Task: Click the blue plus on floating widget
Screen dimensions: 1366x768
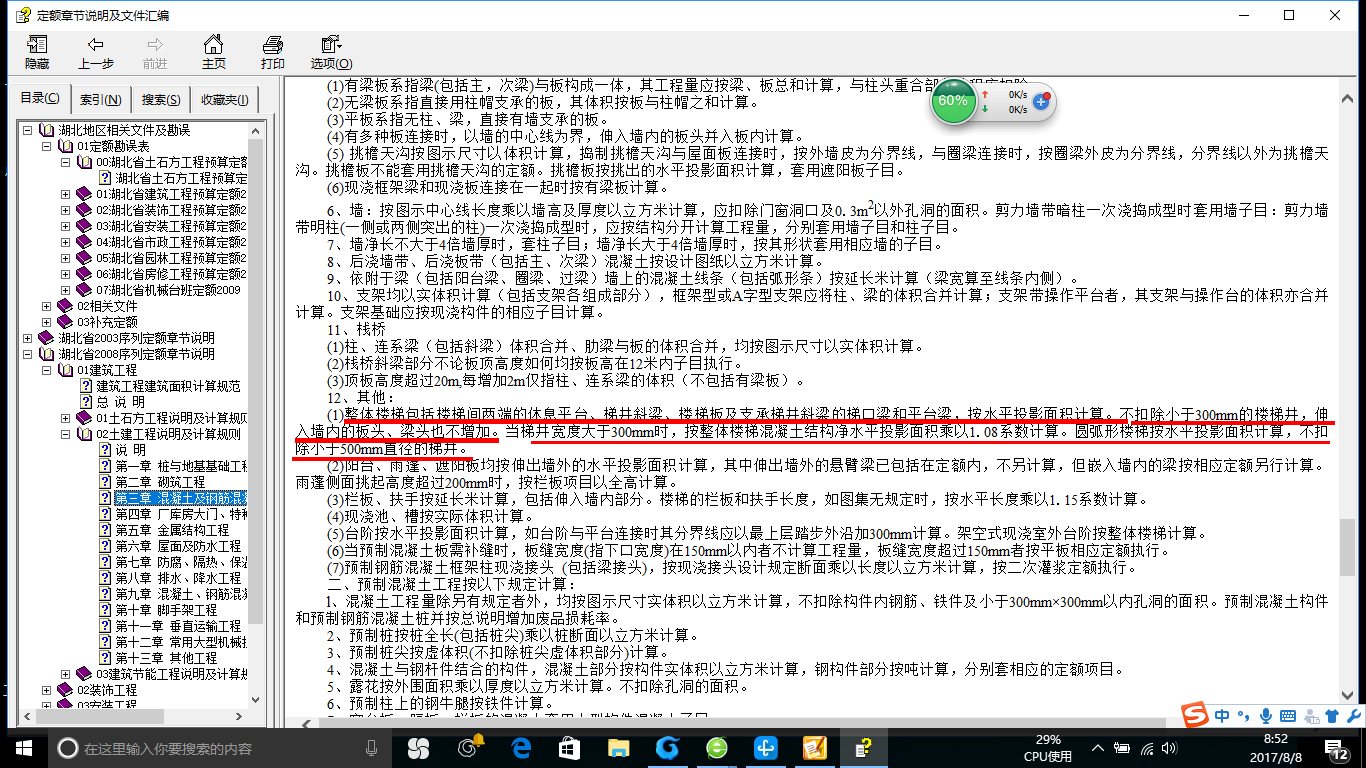Action: click(x=1041, y=101)
